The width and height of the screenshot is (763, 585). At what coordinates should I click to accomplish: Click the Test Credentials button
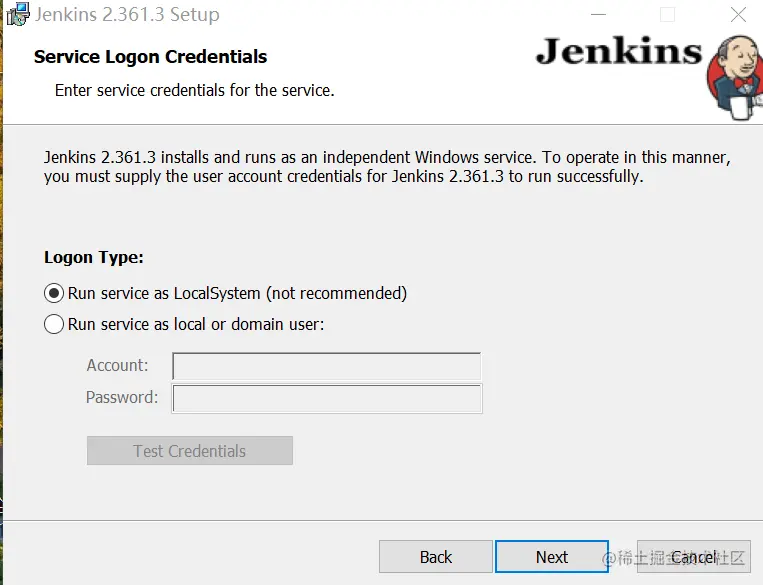(x=190, y=451)
